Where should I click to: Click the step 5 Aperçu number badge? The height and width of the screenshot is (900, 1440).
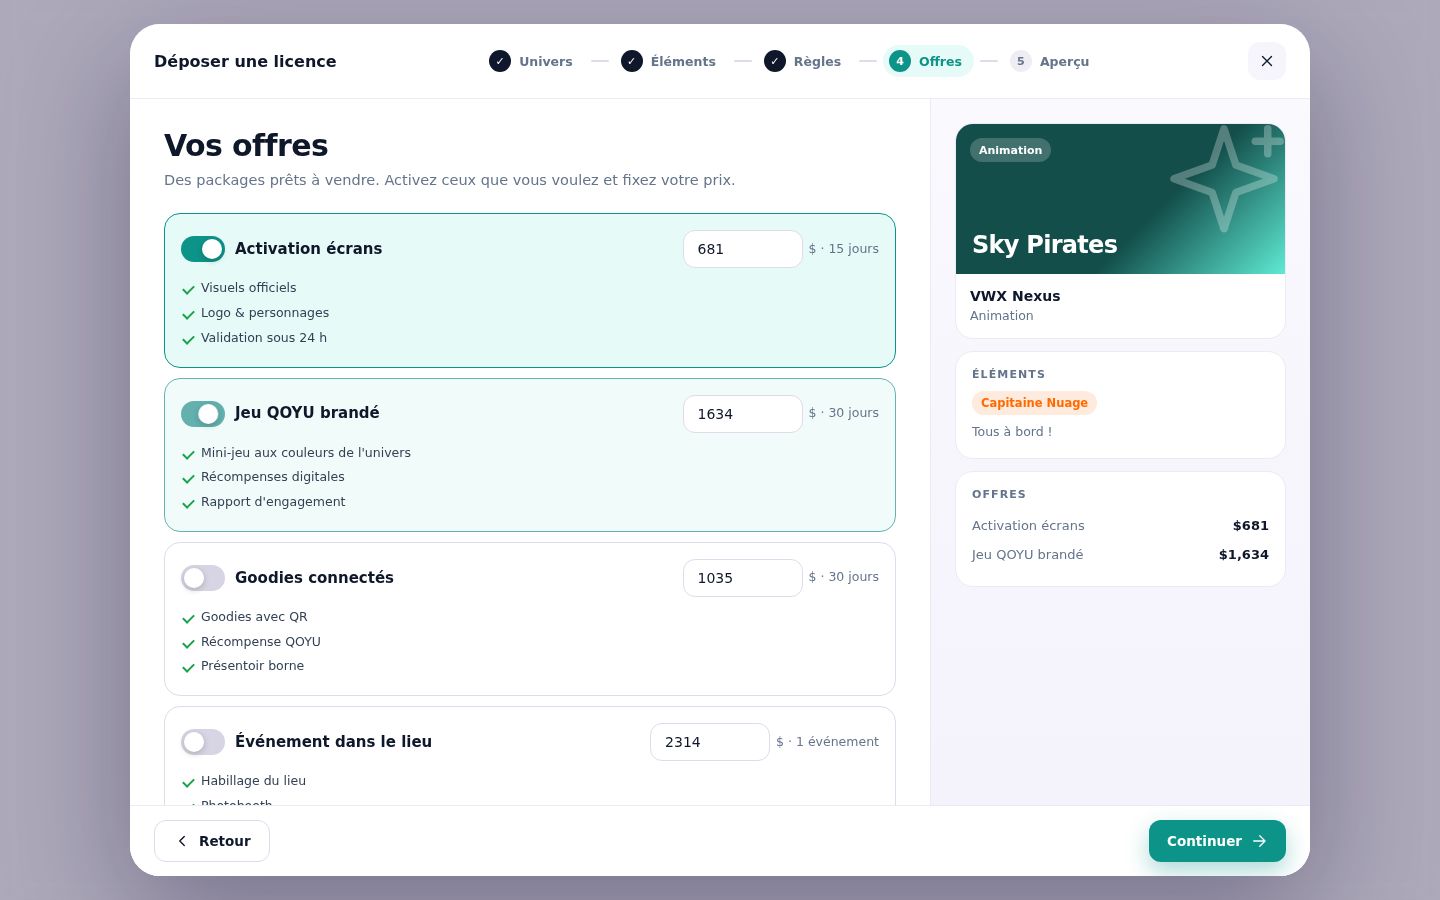[x=1021, y=61]
